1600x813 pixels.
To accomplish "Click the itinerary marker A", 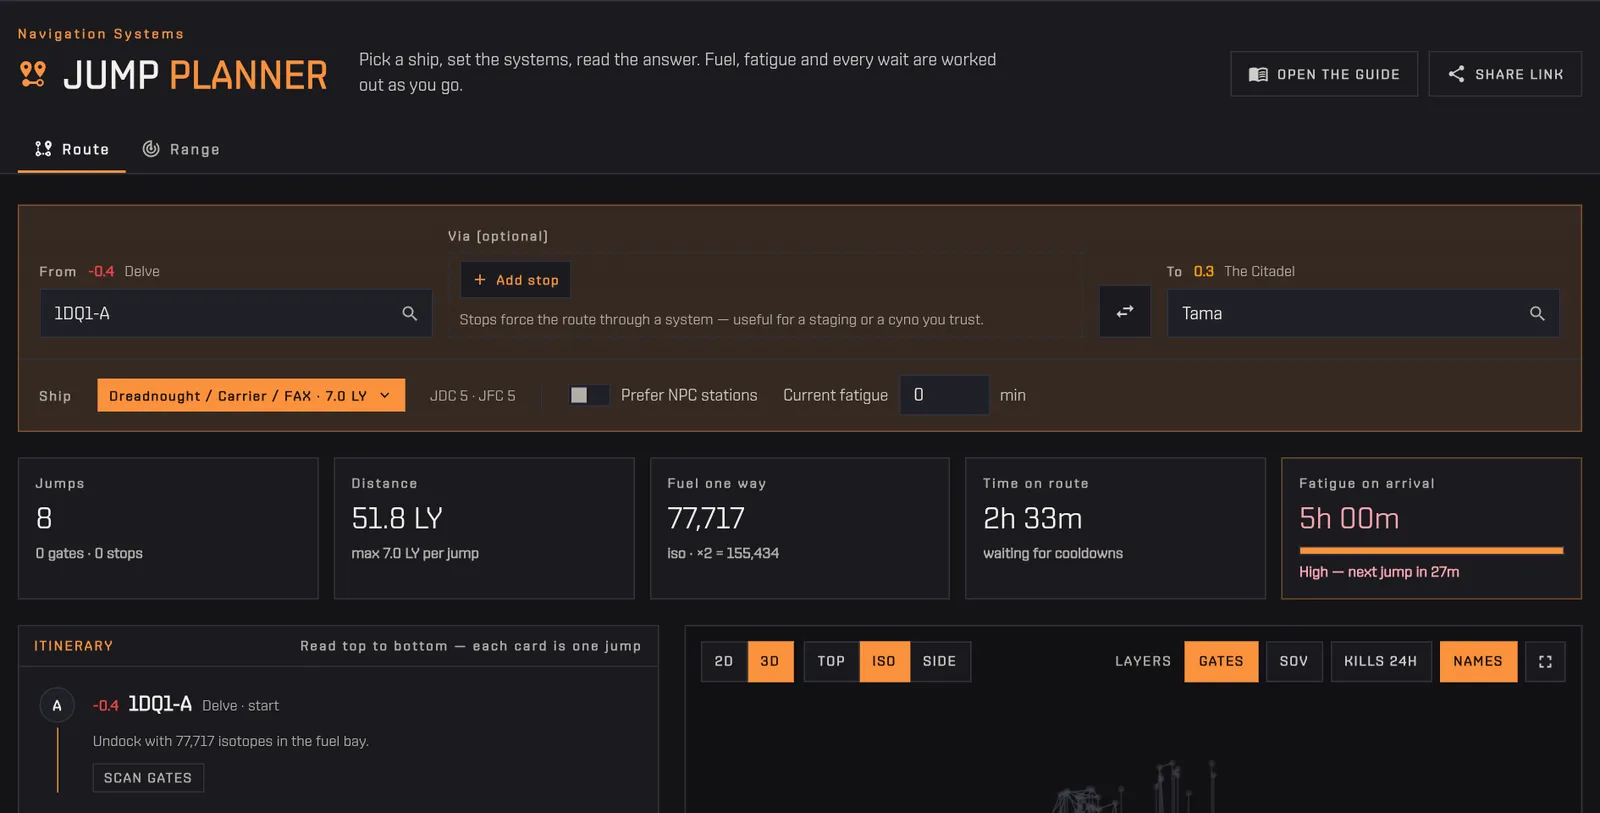I will [x=57, y=705].
